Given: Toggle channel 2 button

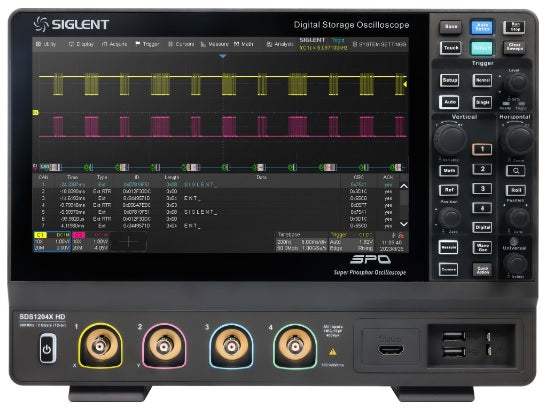Looking at the screenshot, I should [482, 169].
